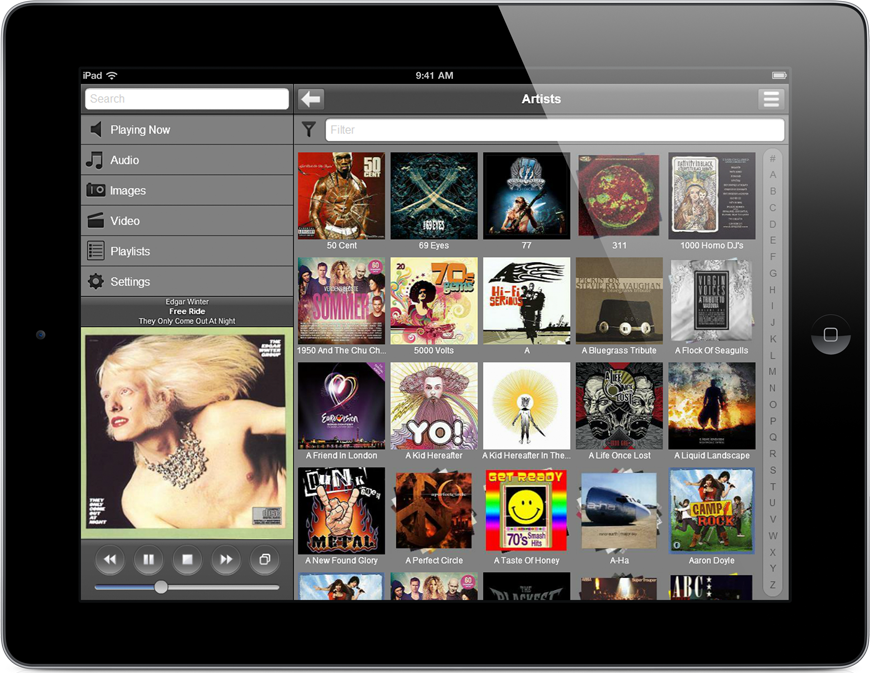Select the 50 Cent artist thumbnail
This screenshot has width=870, height=673.
(341, 196)
